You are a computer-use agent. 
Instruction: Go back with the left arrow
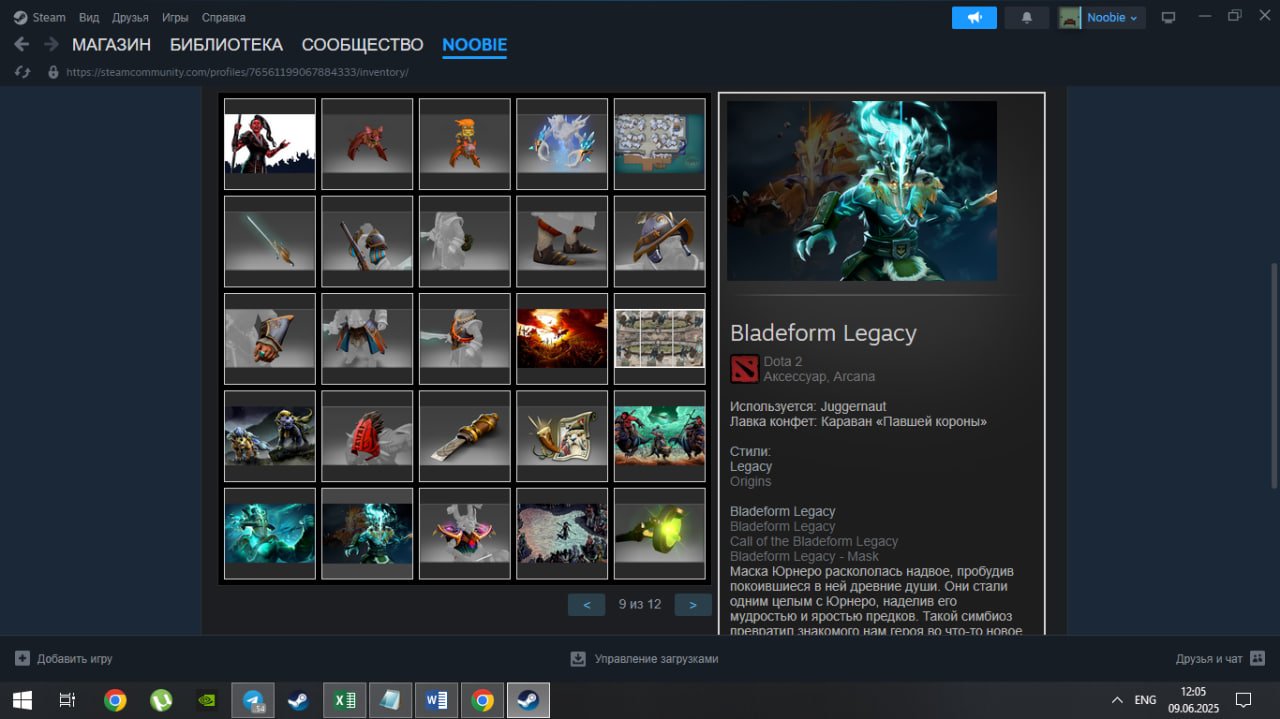(22, 44)
